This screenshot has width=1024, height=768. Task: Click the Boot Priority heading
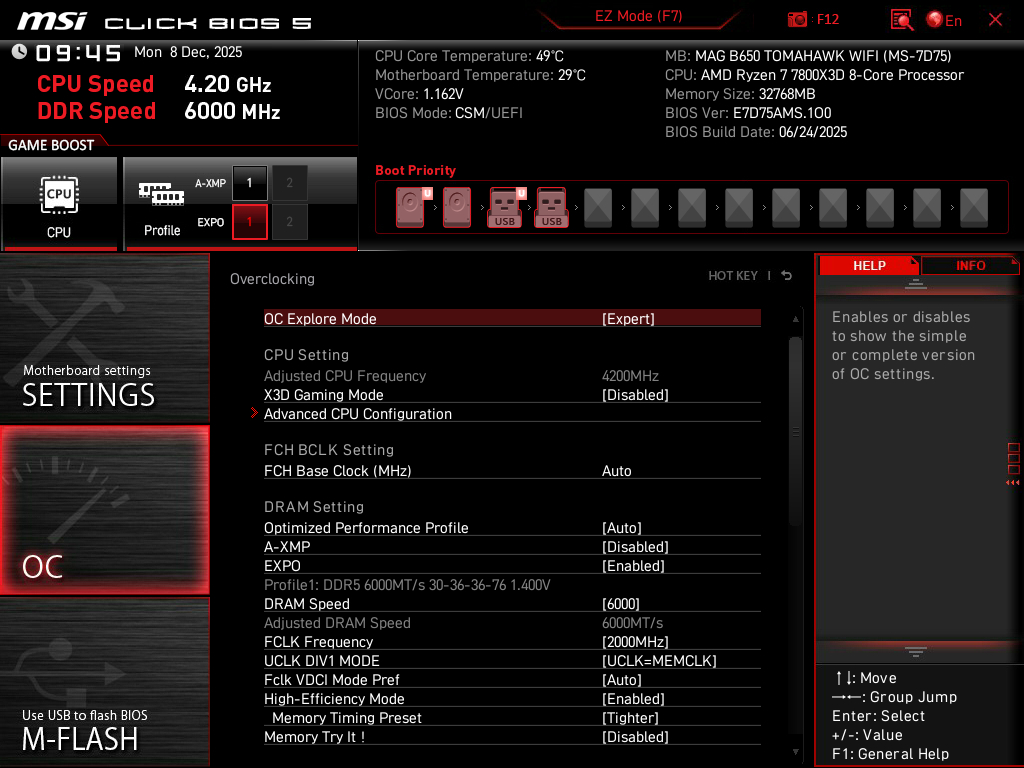[x=415, y=170]
